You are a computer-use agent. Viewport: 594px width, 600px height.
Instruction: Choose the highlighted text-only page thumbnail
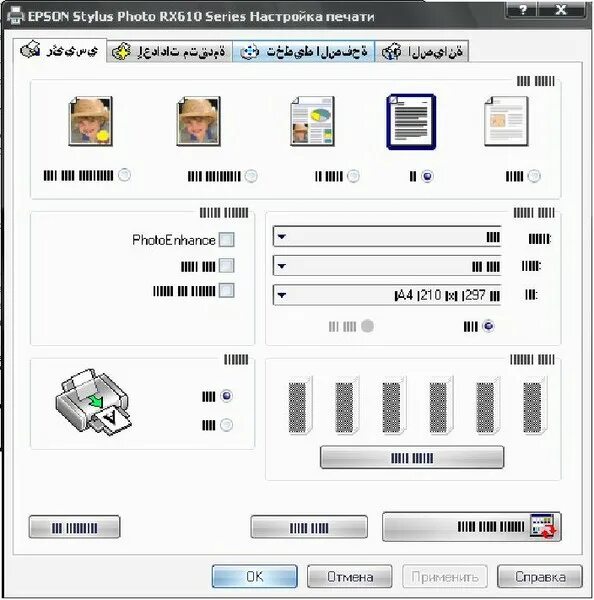411,122
